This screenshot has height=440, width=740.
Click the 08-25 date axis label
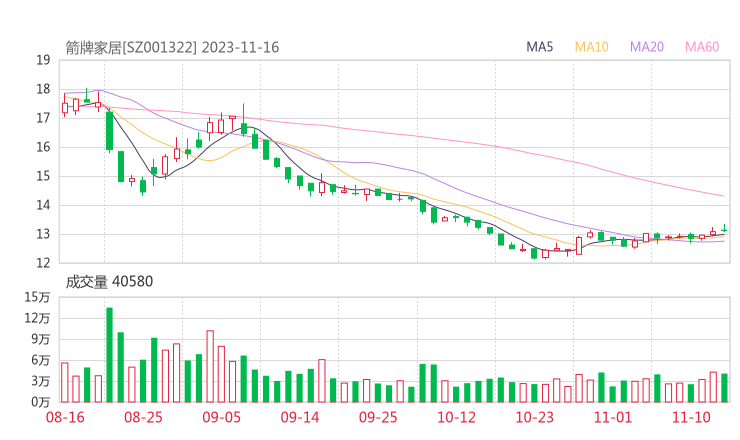[x=143, y=417]
